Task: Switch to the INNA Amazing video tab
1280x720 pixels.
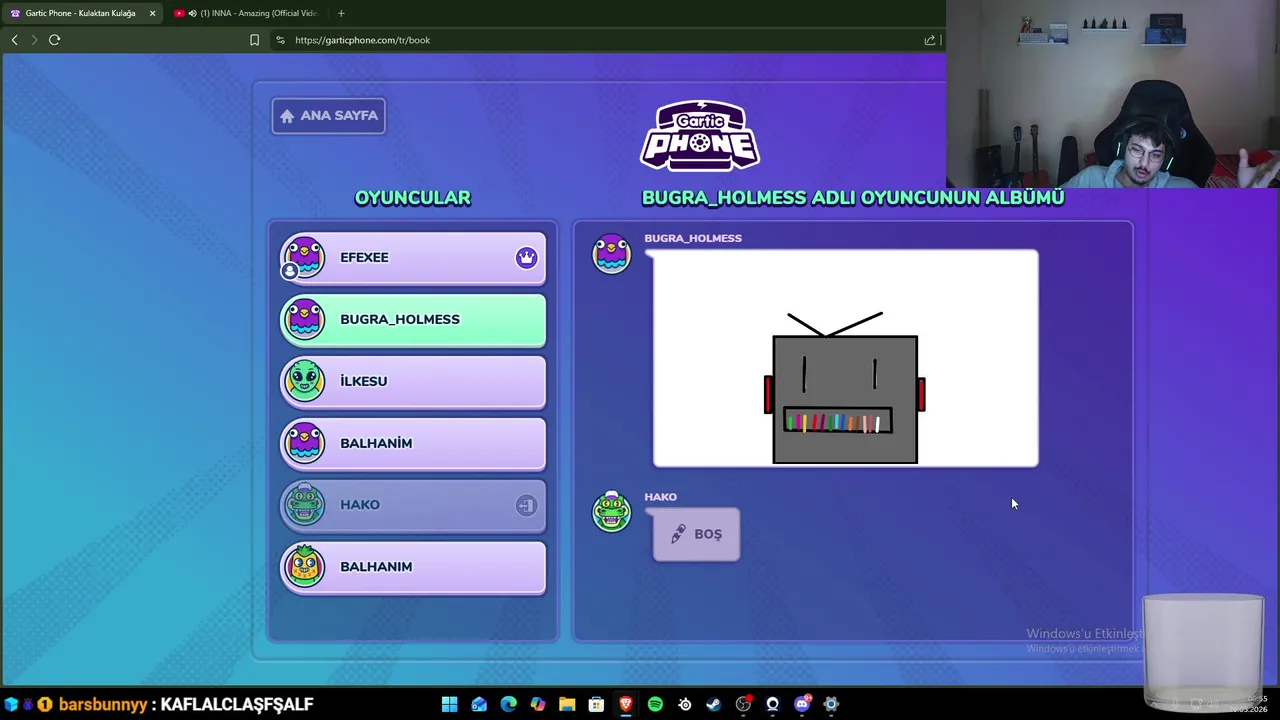Action: (x=247, y=13)
